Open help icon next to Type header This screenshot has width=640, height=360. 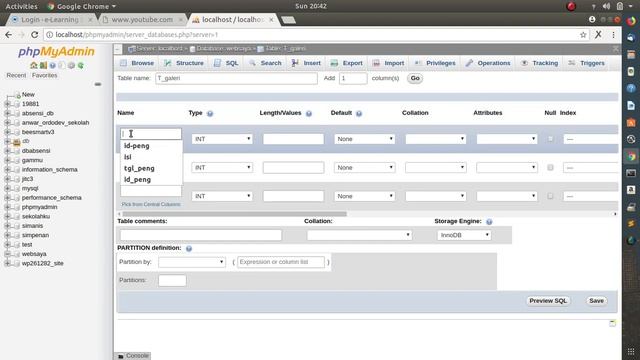pos(210,113)
